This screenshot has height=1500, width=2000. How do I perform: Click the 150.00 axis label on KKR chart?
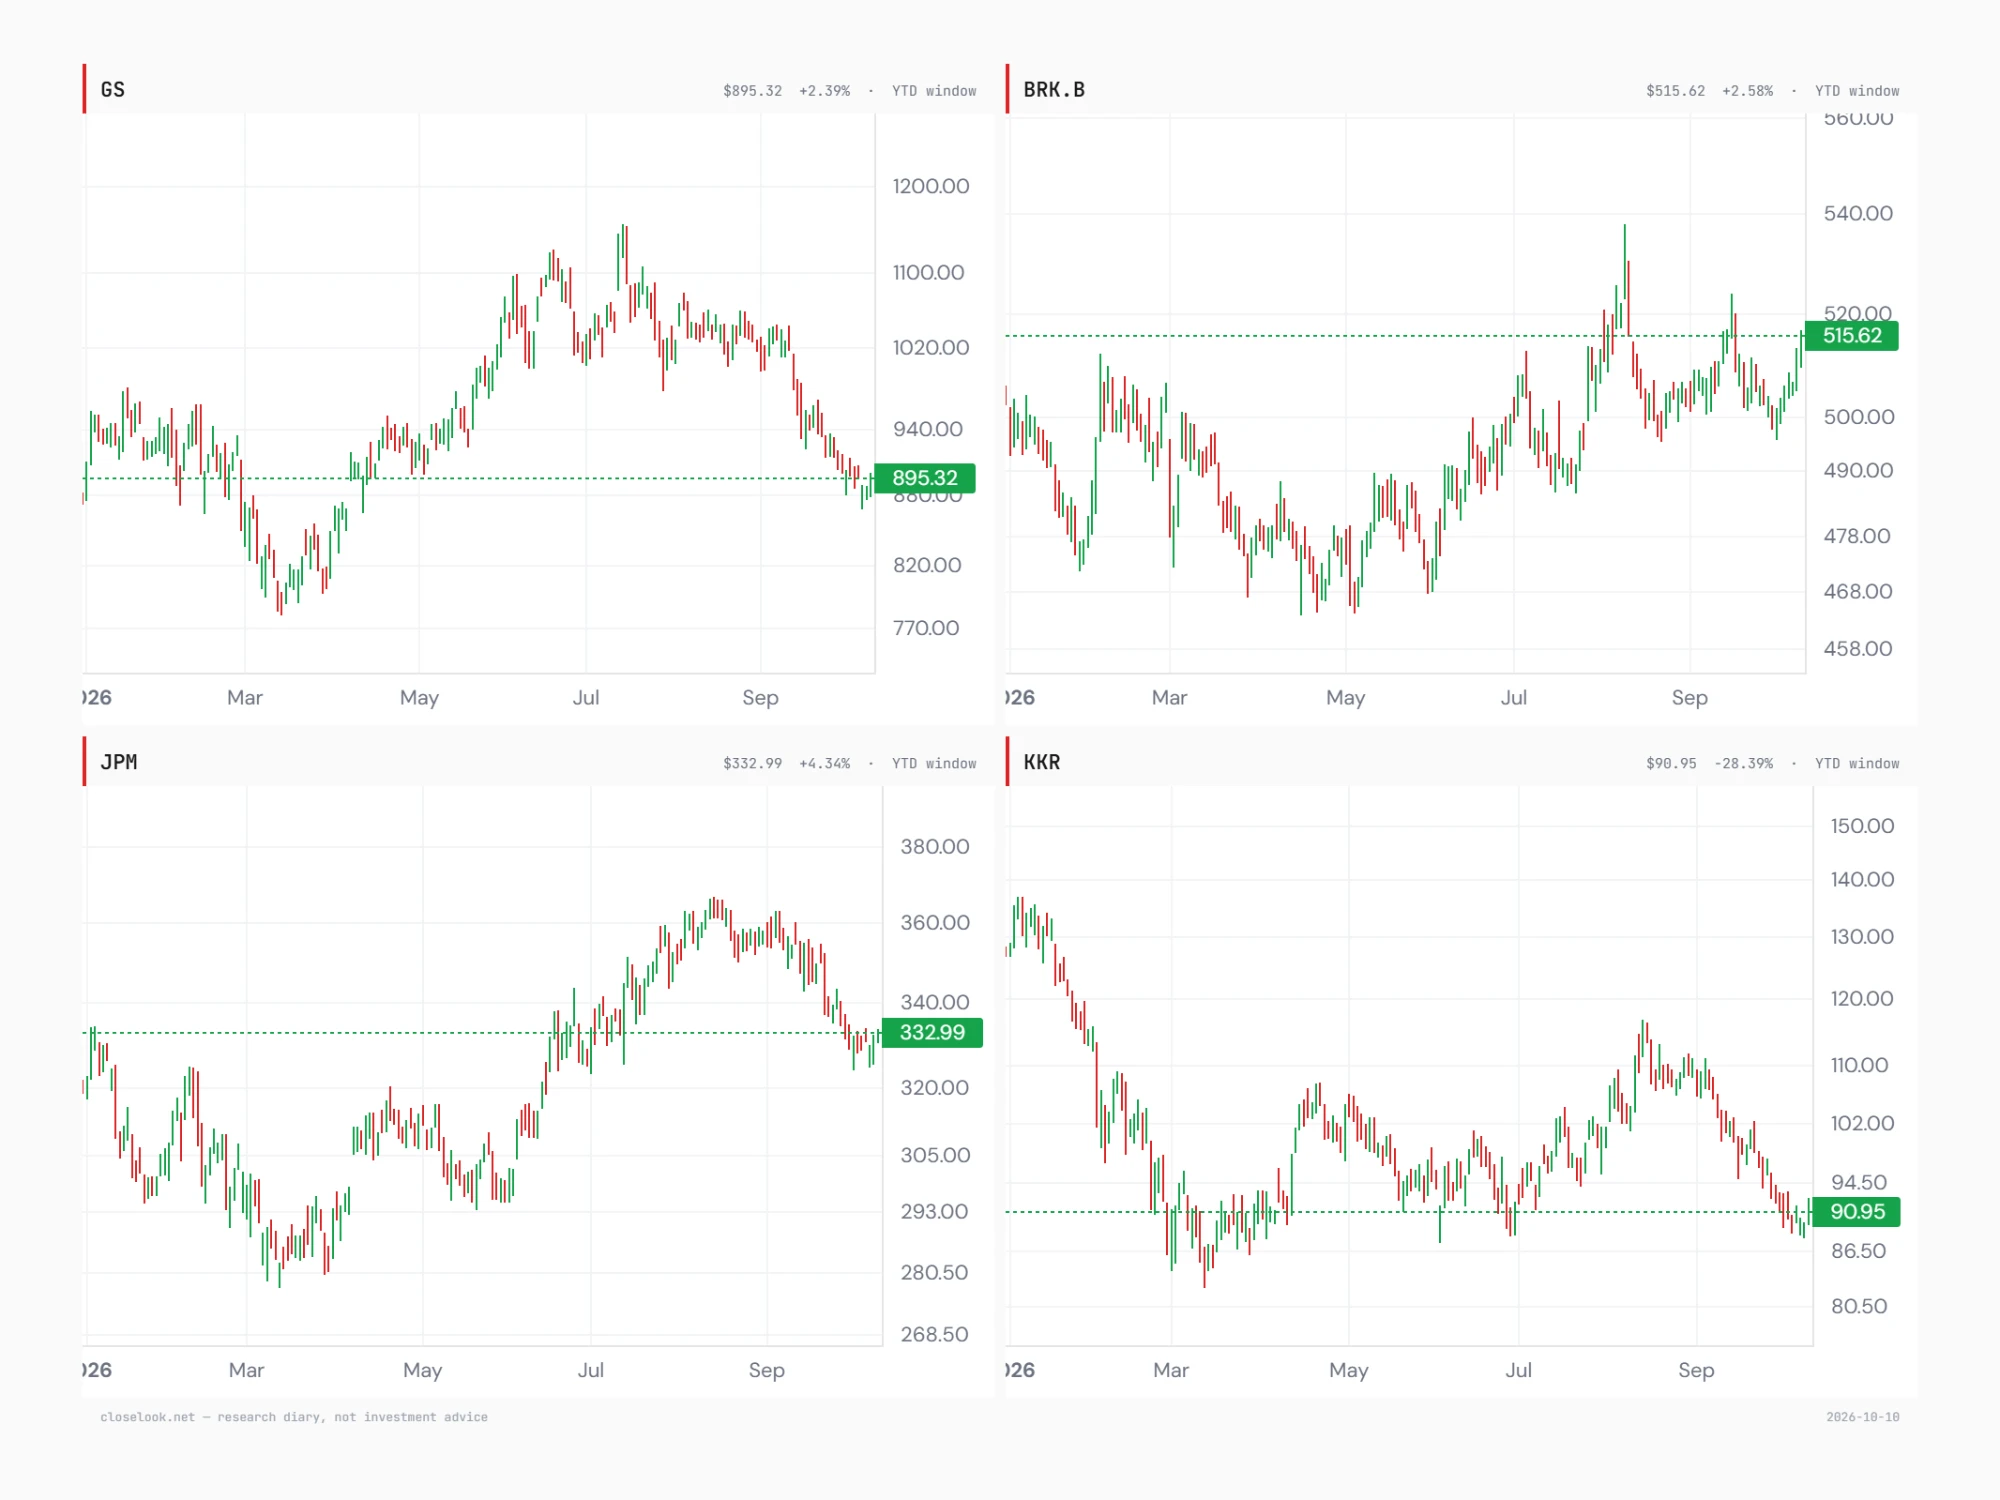(x=1862, y=826)
